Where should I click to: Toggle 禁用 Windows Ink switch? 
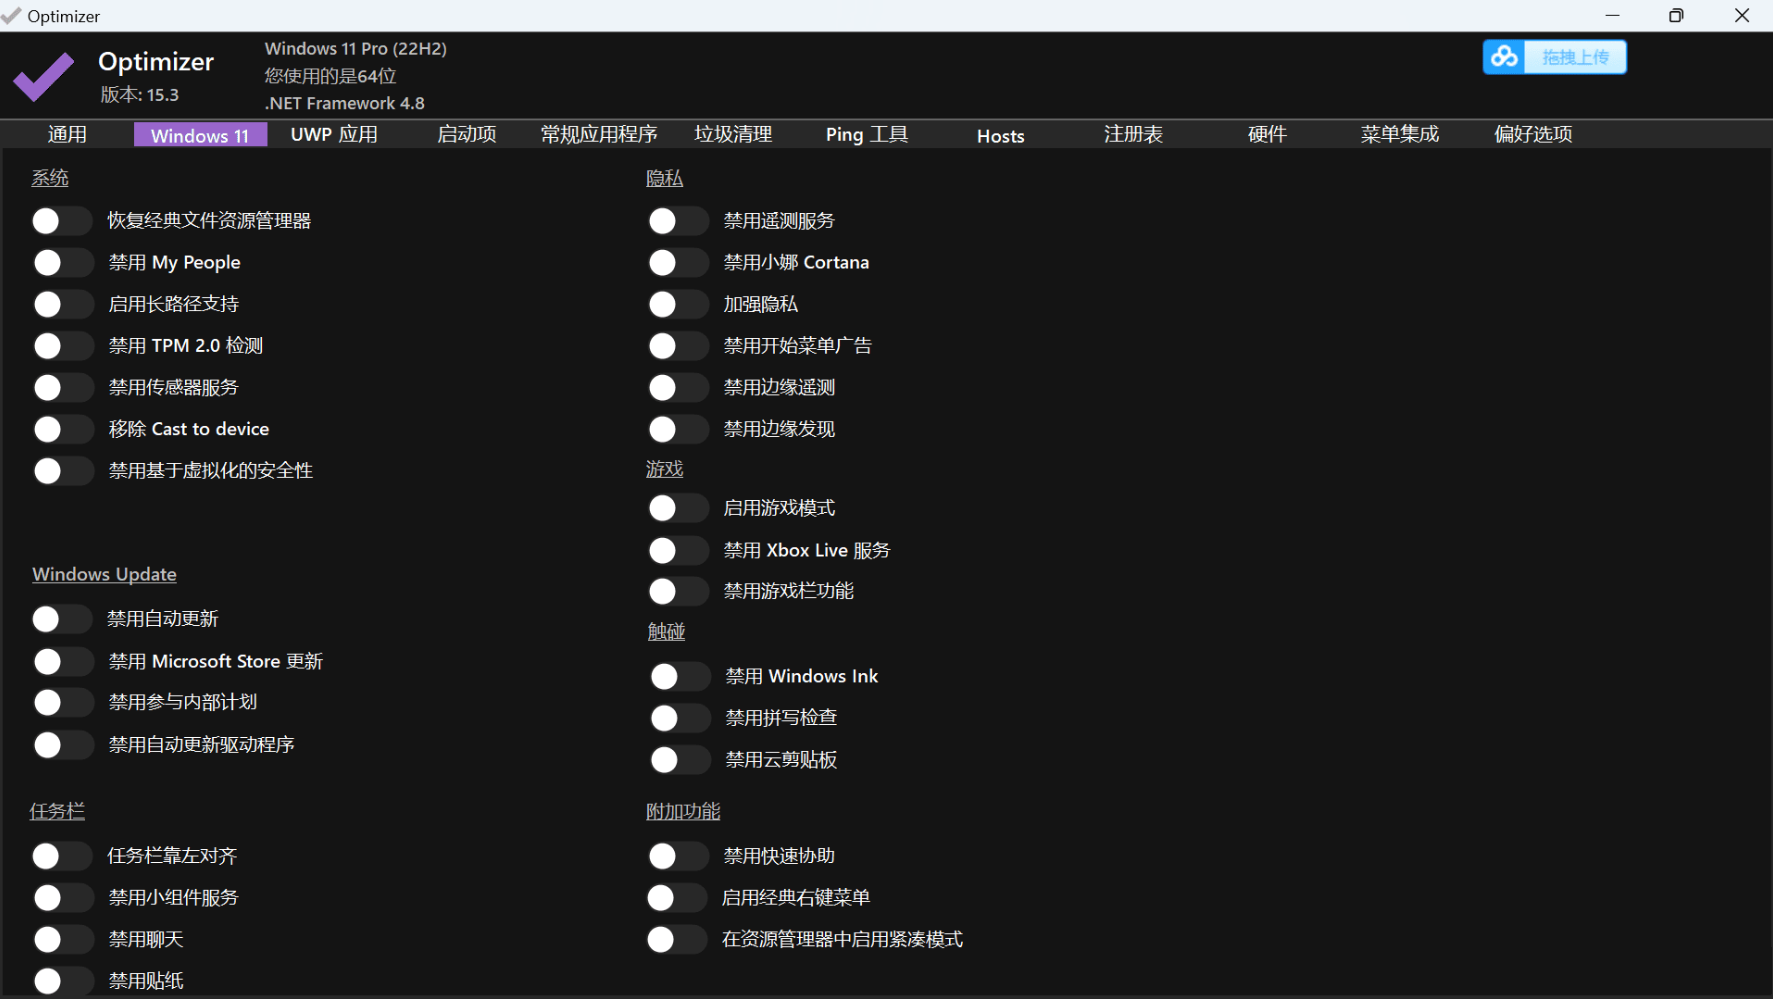(679, 677)
